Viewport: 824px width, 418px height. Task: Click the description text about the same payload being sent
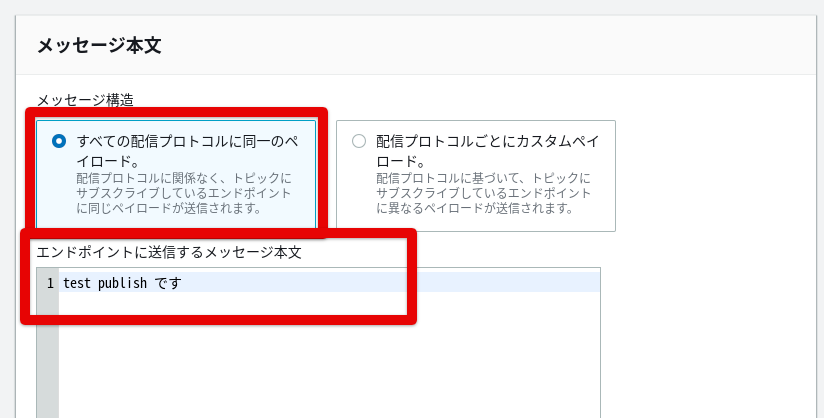pos(183,193)
